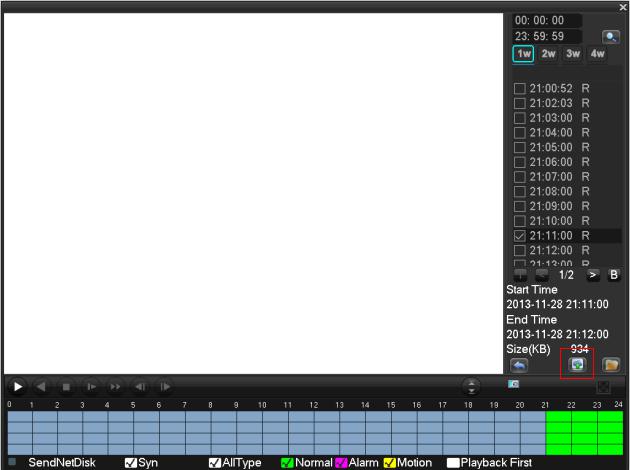Viewport: 630px width, 470px height.
Task: Stop playback with the square button
Action: point(66,387)
